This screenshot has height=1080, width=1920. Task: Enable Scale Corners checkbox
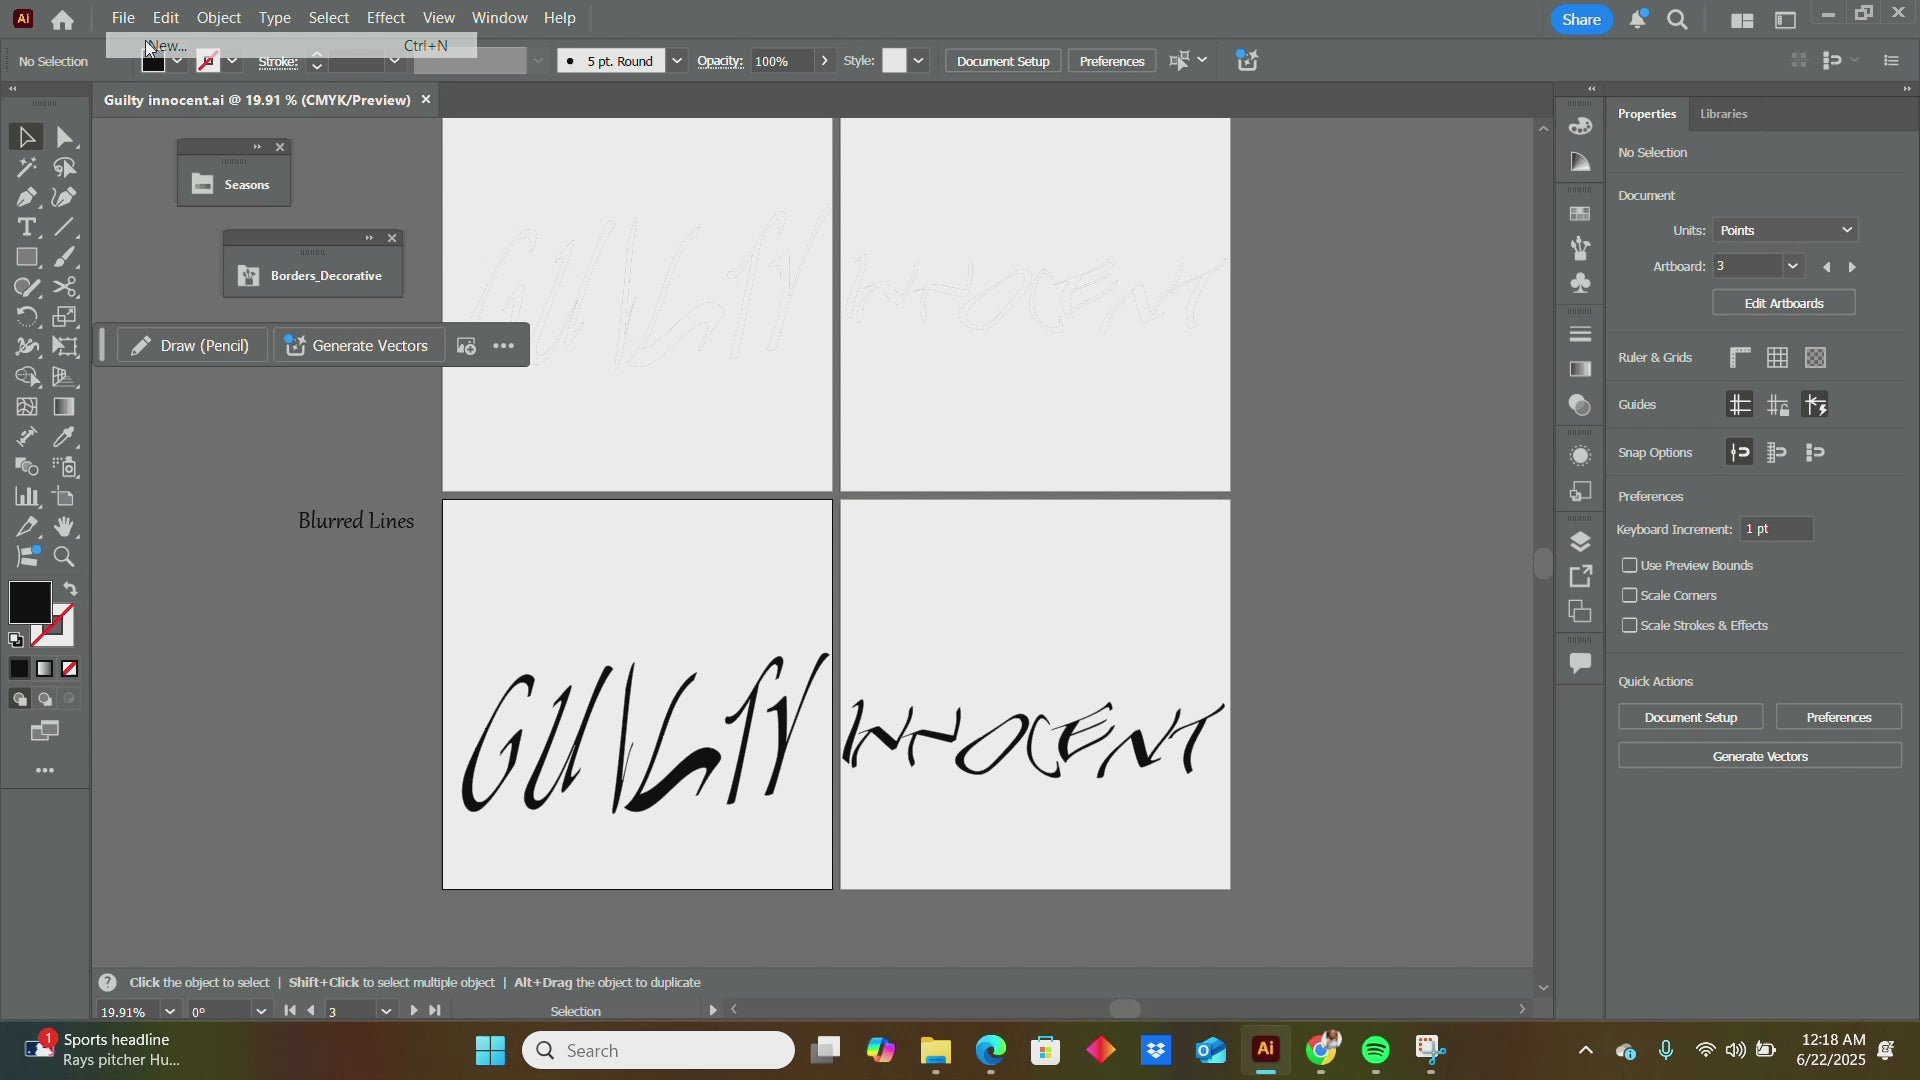[1630, 596]
